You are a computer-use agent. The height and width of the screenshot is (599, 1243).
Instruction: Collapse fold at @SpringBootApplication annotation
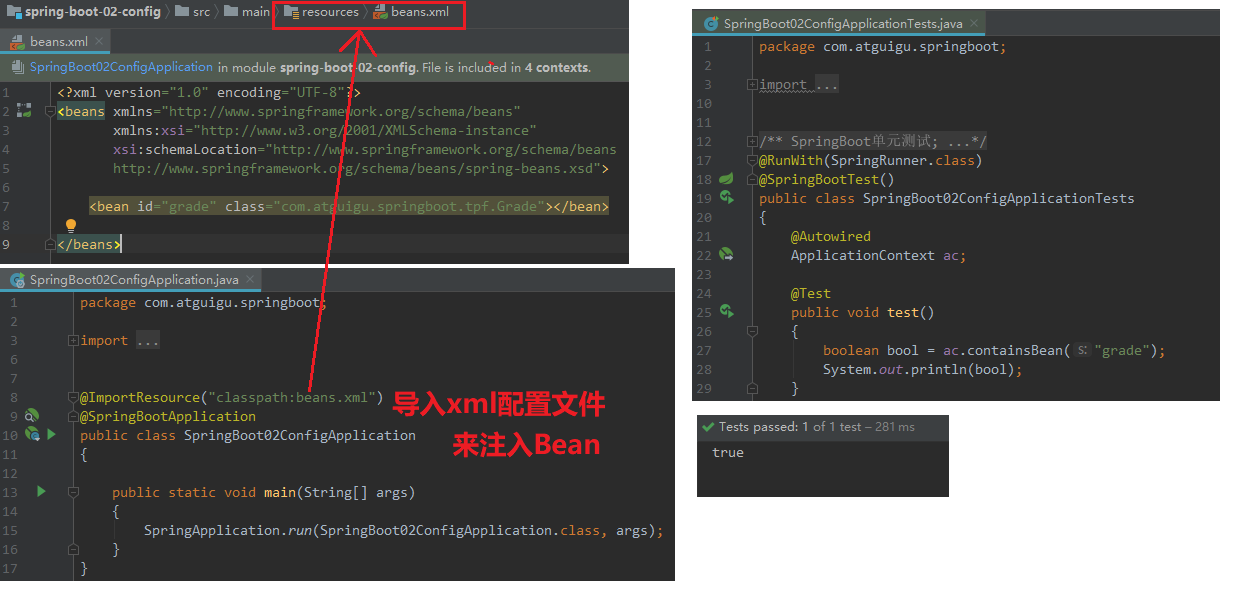coord(73,416)
